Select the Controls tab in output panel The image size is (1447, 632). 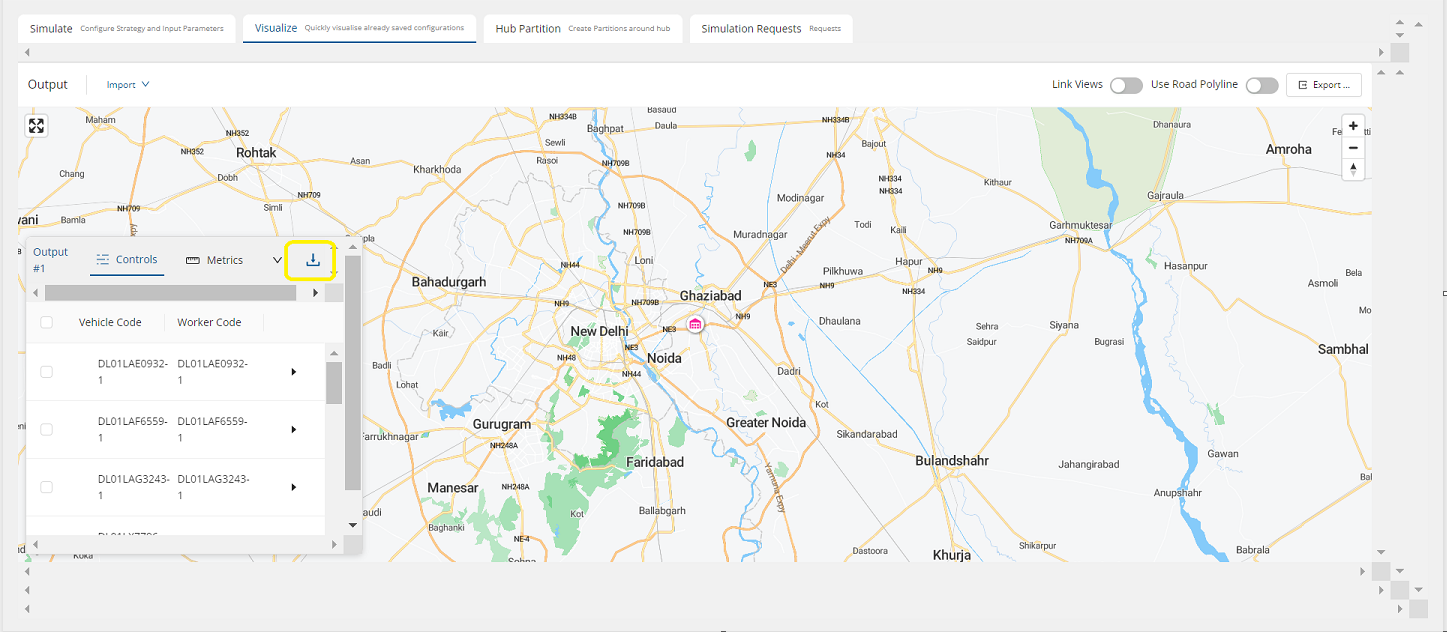point(126,260)
